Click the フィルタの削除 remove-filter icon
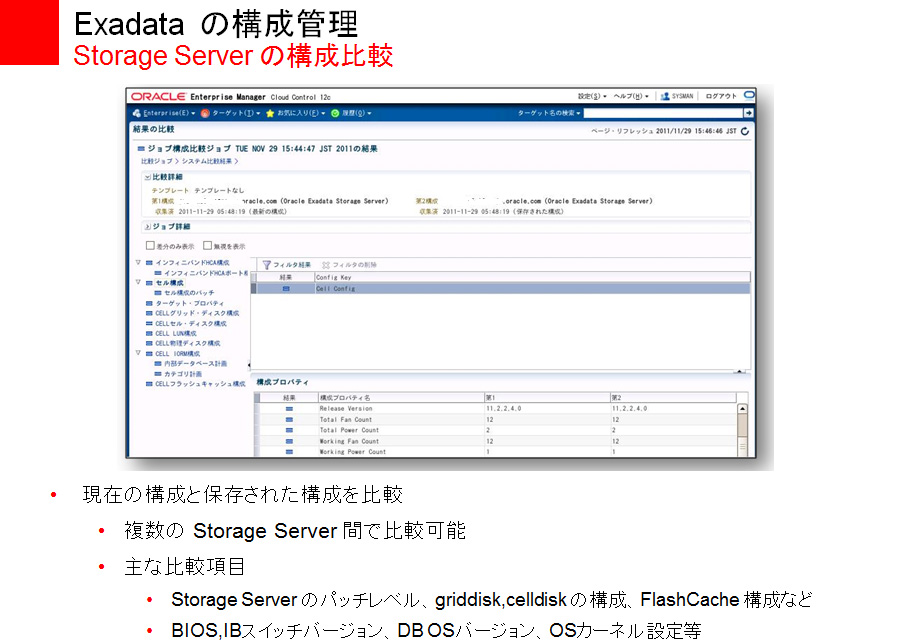This screenshot has height=640, width=924. click(x=326, y=265)
